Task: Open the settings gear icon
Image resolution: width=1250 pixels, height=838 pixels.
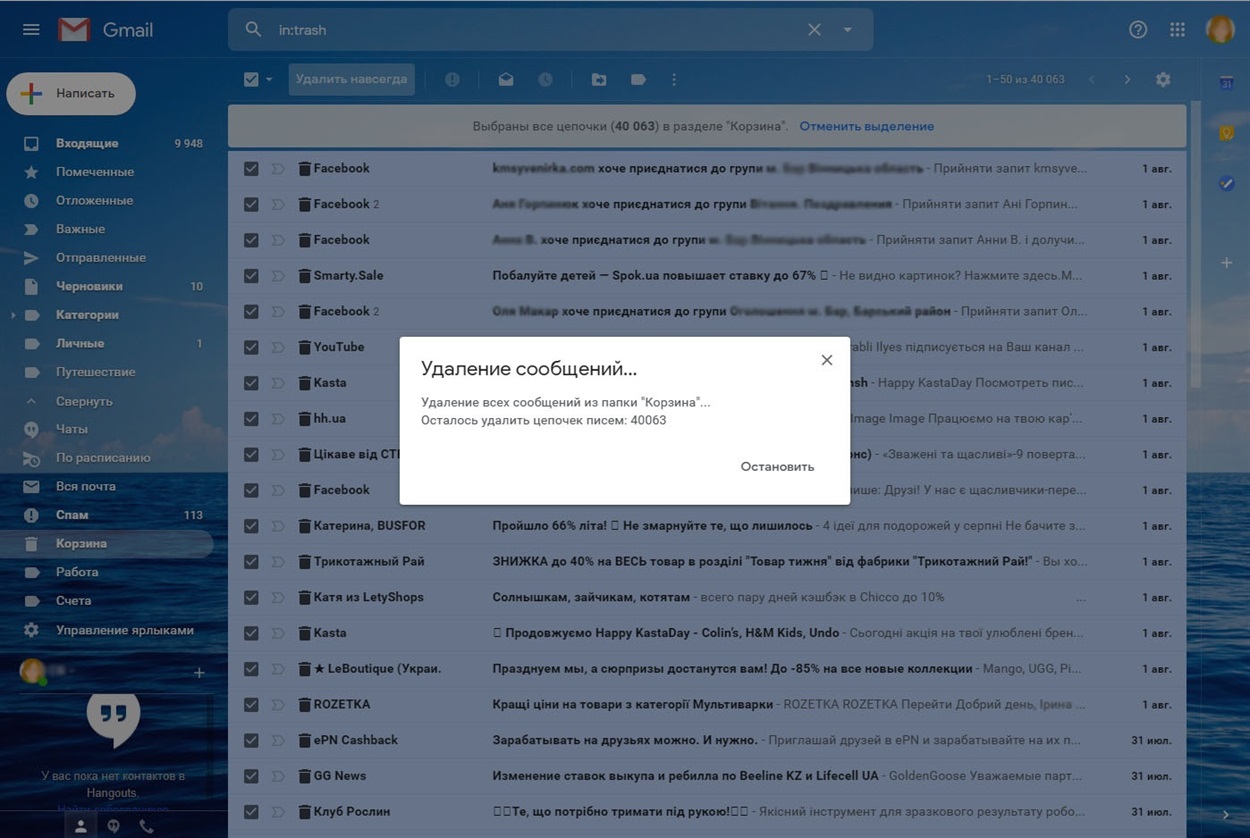Action: tap(1163, 80)
